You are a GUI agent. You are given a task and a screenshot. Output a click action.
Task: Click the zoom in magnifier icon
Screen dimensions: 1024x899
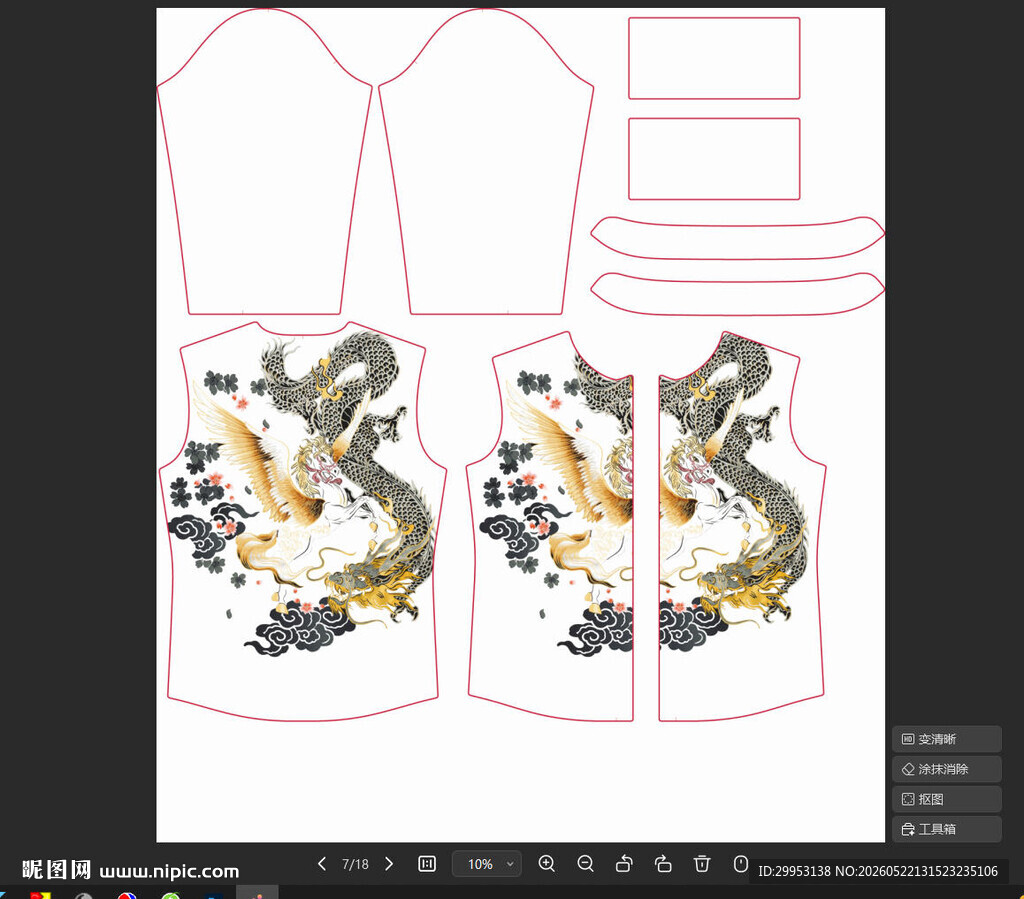click(547, 864)
